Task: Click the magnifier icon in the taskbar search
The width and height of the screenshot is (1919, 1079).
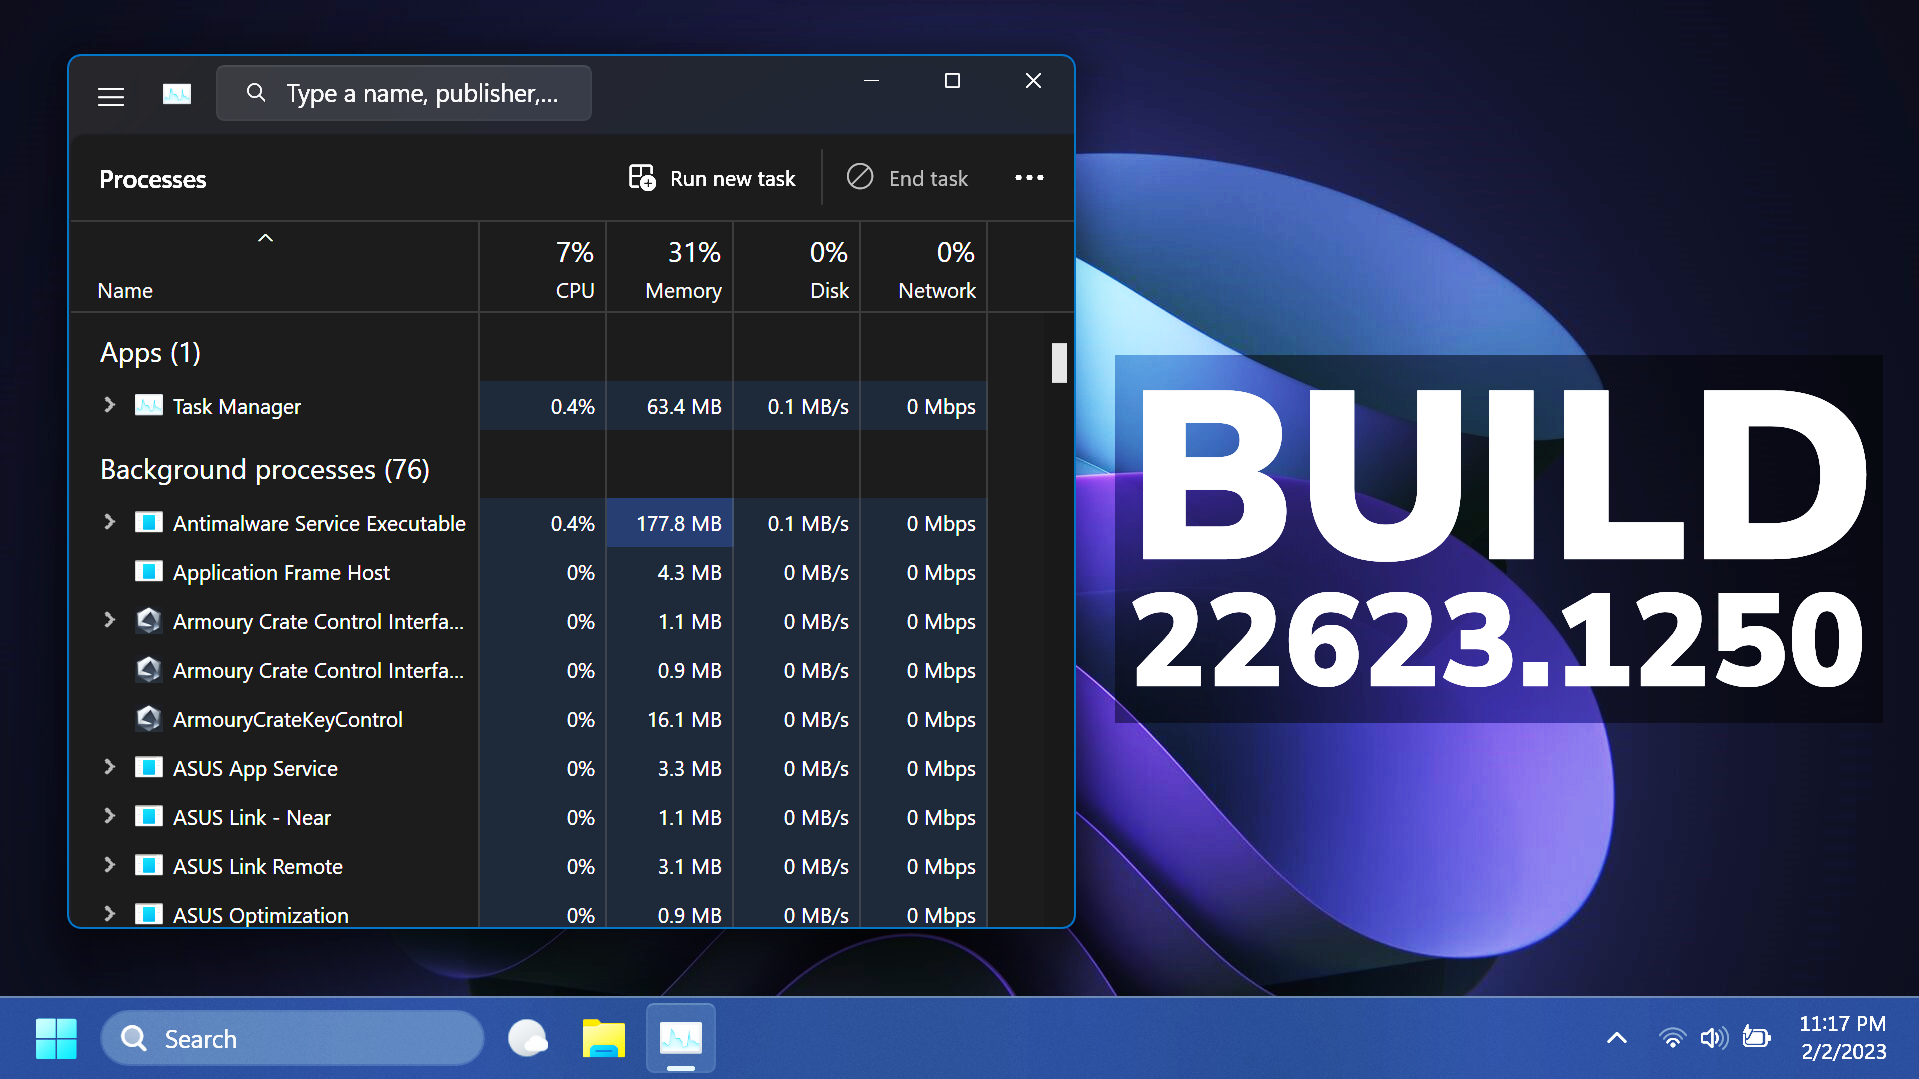Action: (x=132, y=1038)
